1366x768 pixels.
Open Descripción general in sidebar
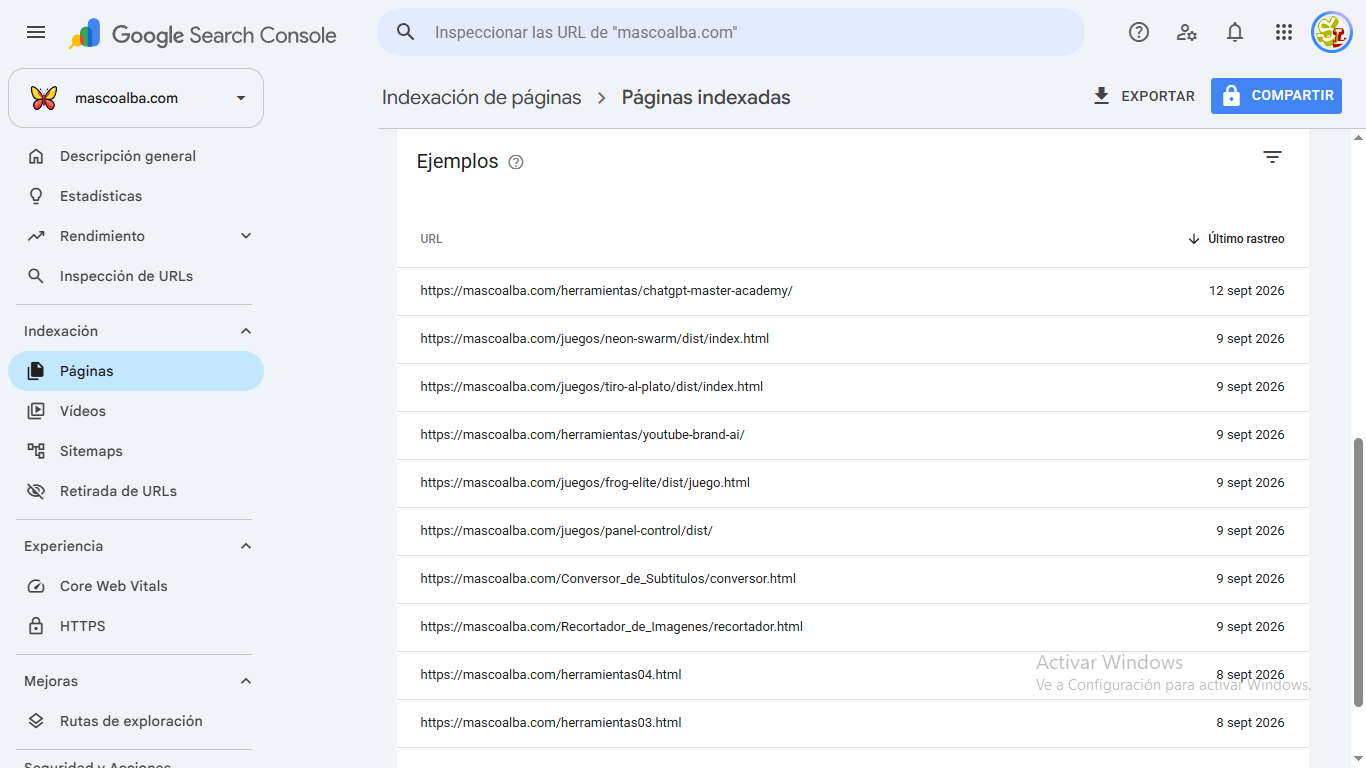[x=136, y=156]
